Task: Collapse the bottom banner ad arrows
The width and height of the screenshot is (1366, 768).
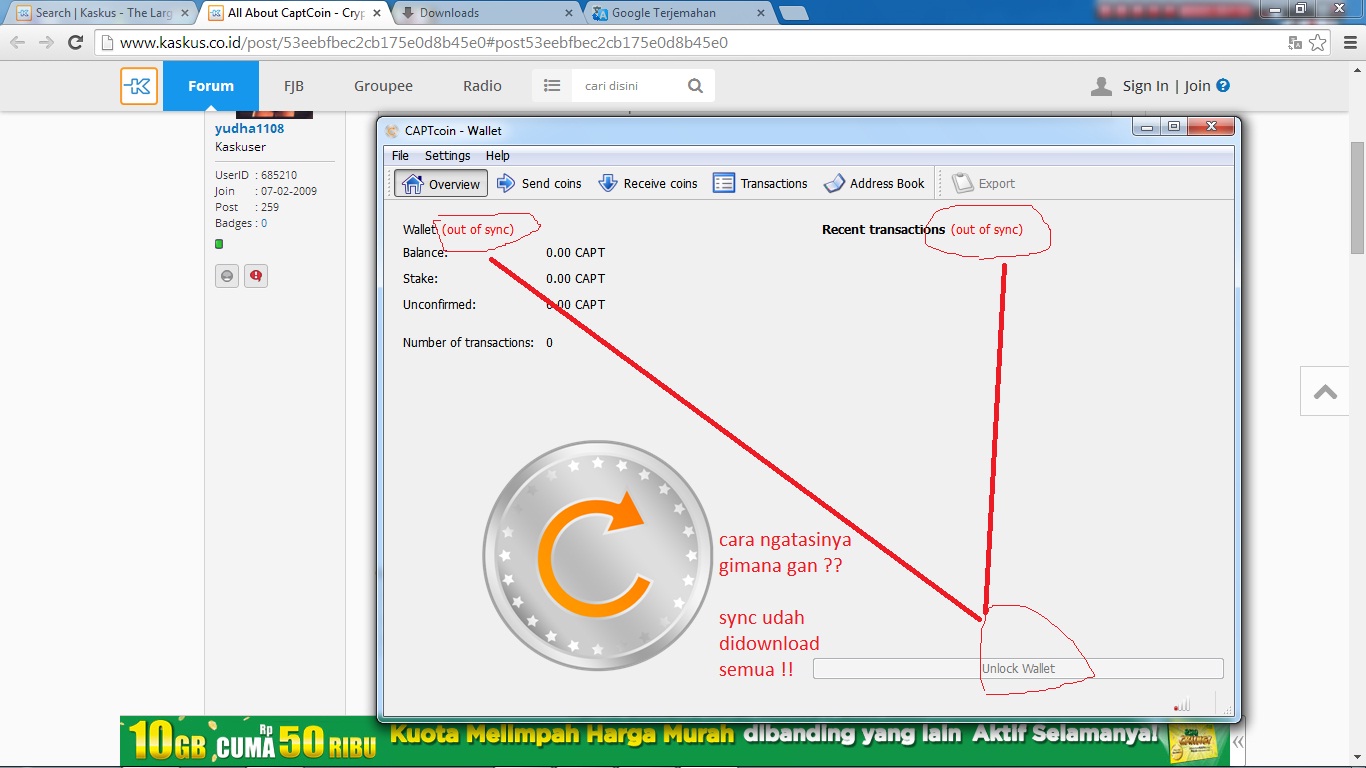Action: pyautogui.click(x=1238, y=742)
